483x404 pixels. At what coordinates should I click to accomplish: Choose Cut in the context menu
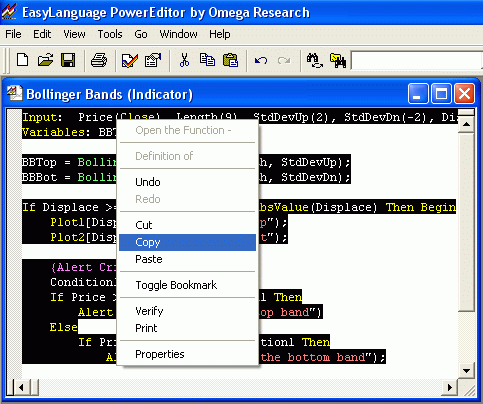[187, 225]
